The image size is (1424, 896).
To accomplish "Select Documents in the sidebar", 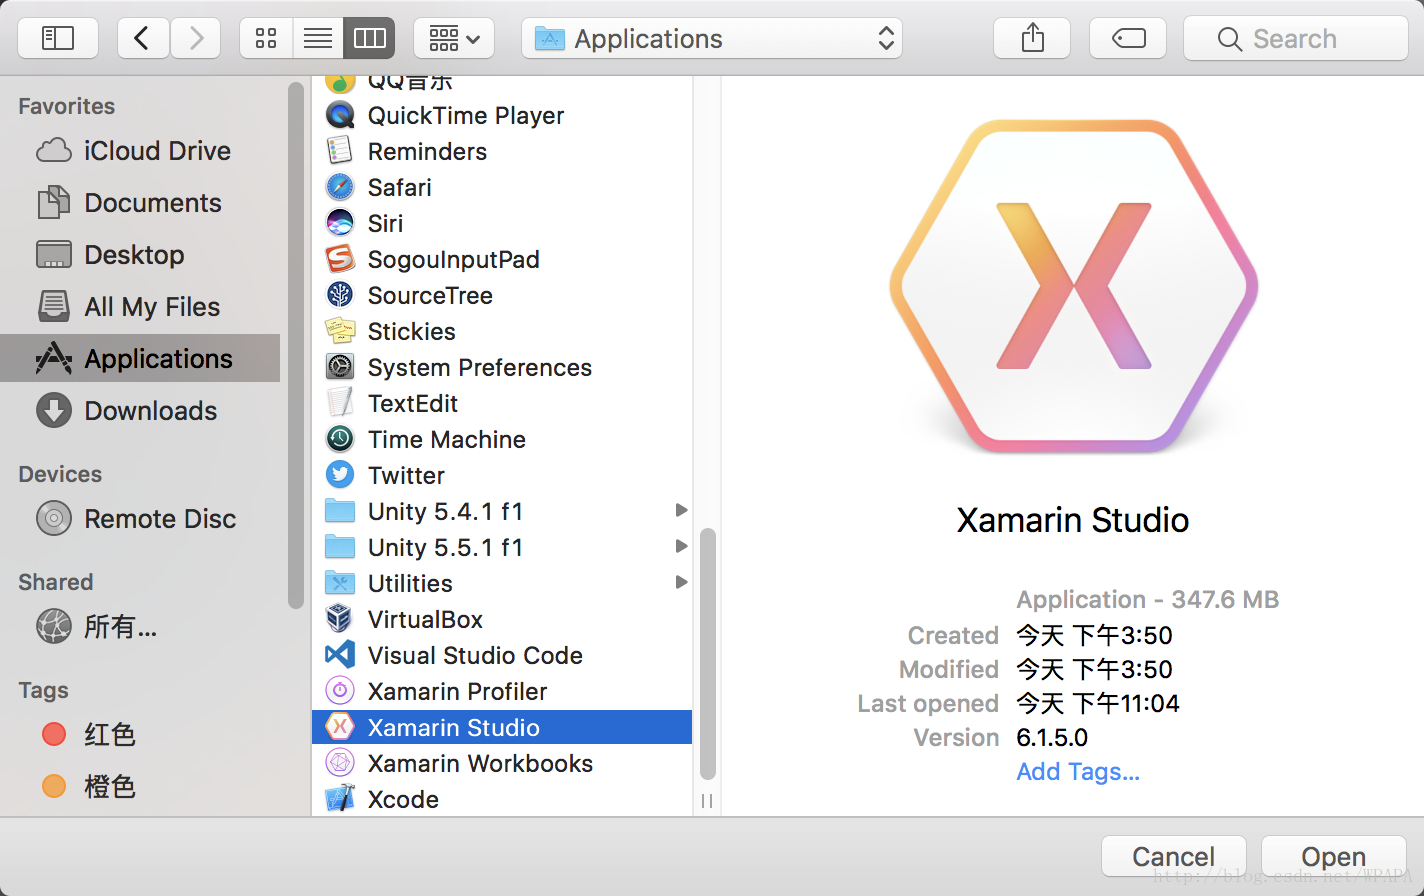I will [140, 203].
